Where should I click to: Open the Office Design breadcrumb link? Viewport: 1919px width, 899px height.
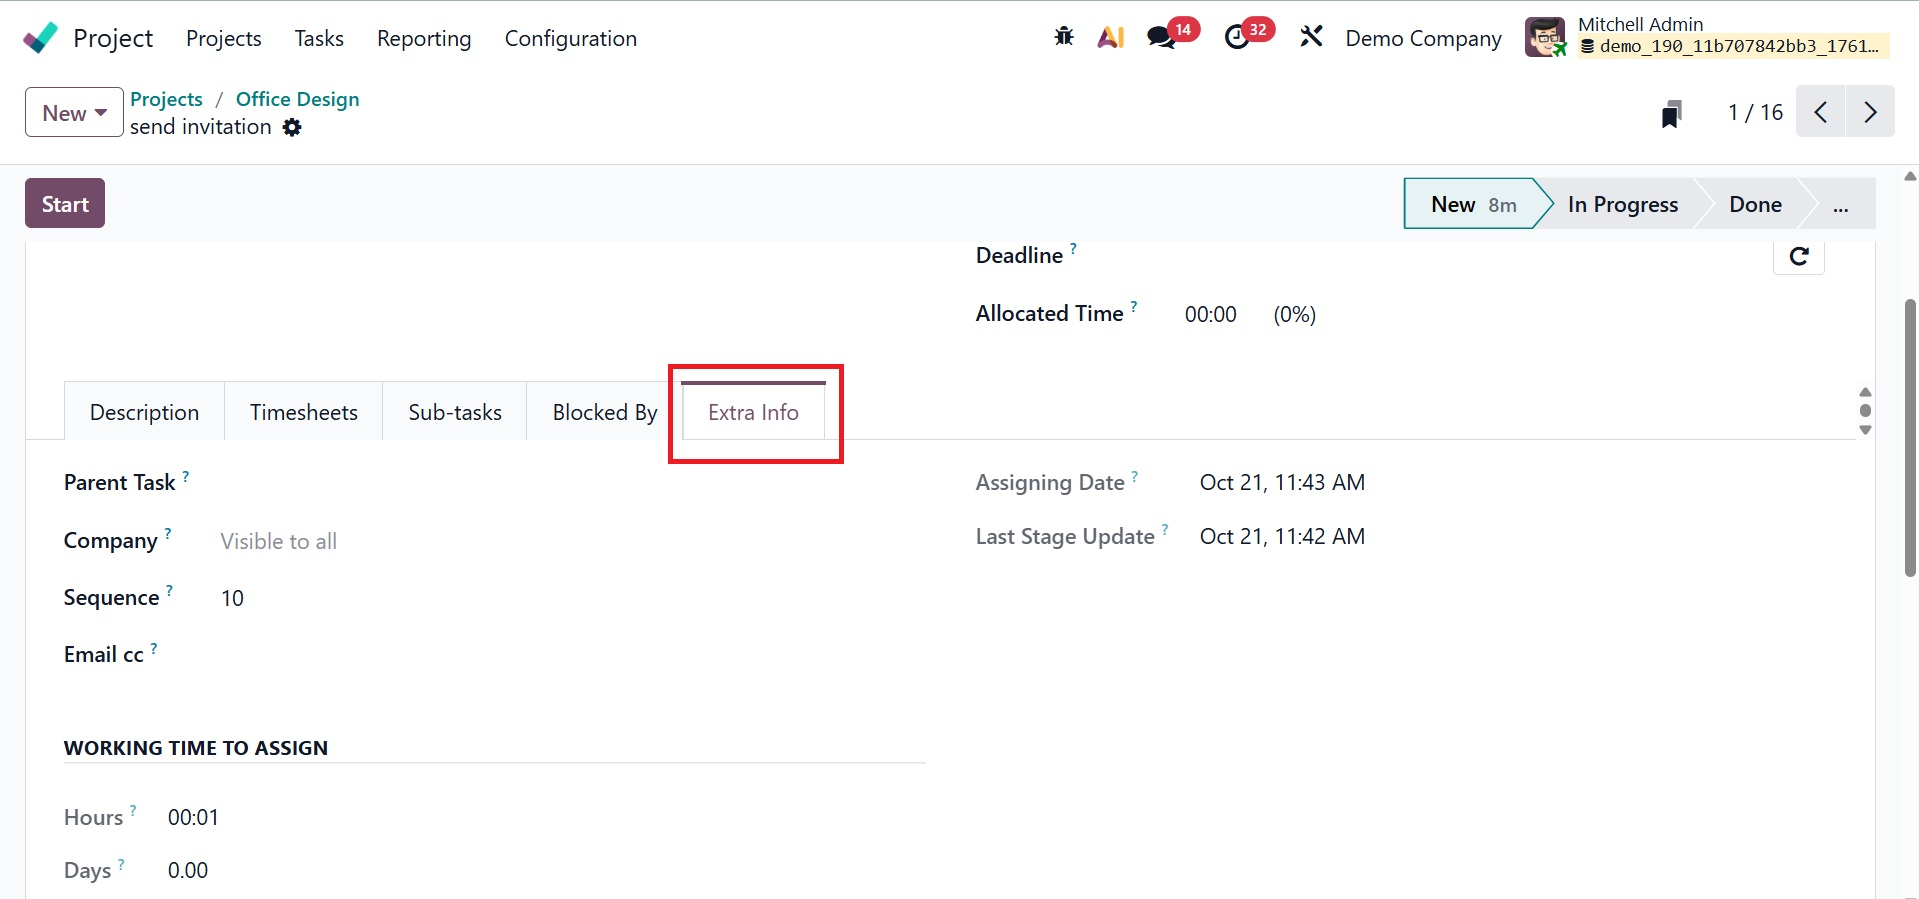(297, 99)
